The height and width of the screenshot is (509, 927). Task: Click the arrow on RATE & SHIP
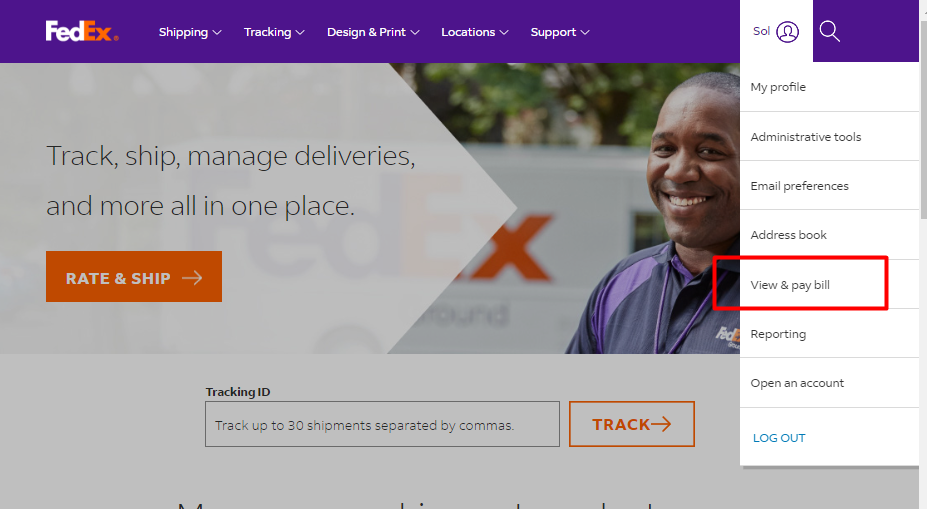coord(192,278)
